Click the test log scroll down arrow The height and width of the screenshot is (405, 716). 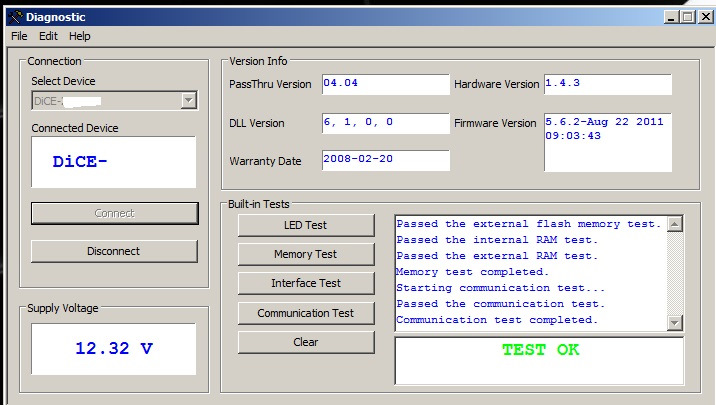pyautogui.click(x=674, y=322)
